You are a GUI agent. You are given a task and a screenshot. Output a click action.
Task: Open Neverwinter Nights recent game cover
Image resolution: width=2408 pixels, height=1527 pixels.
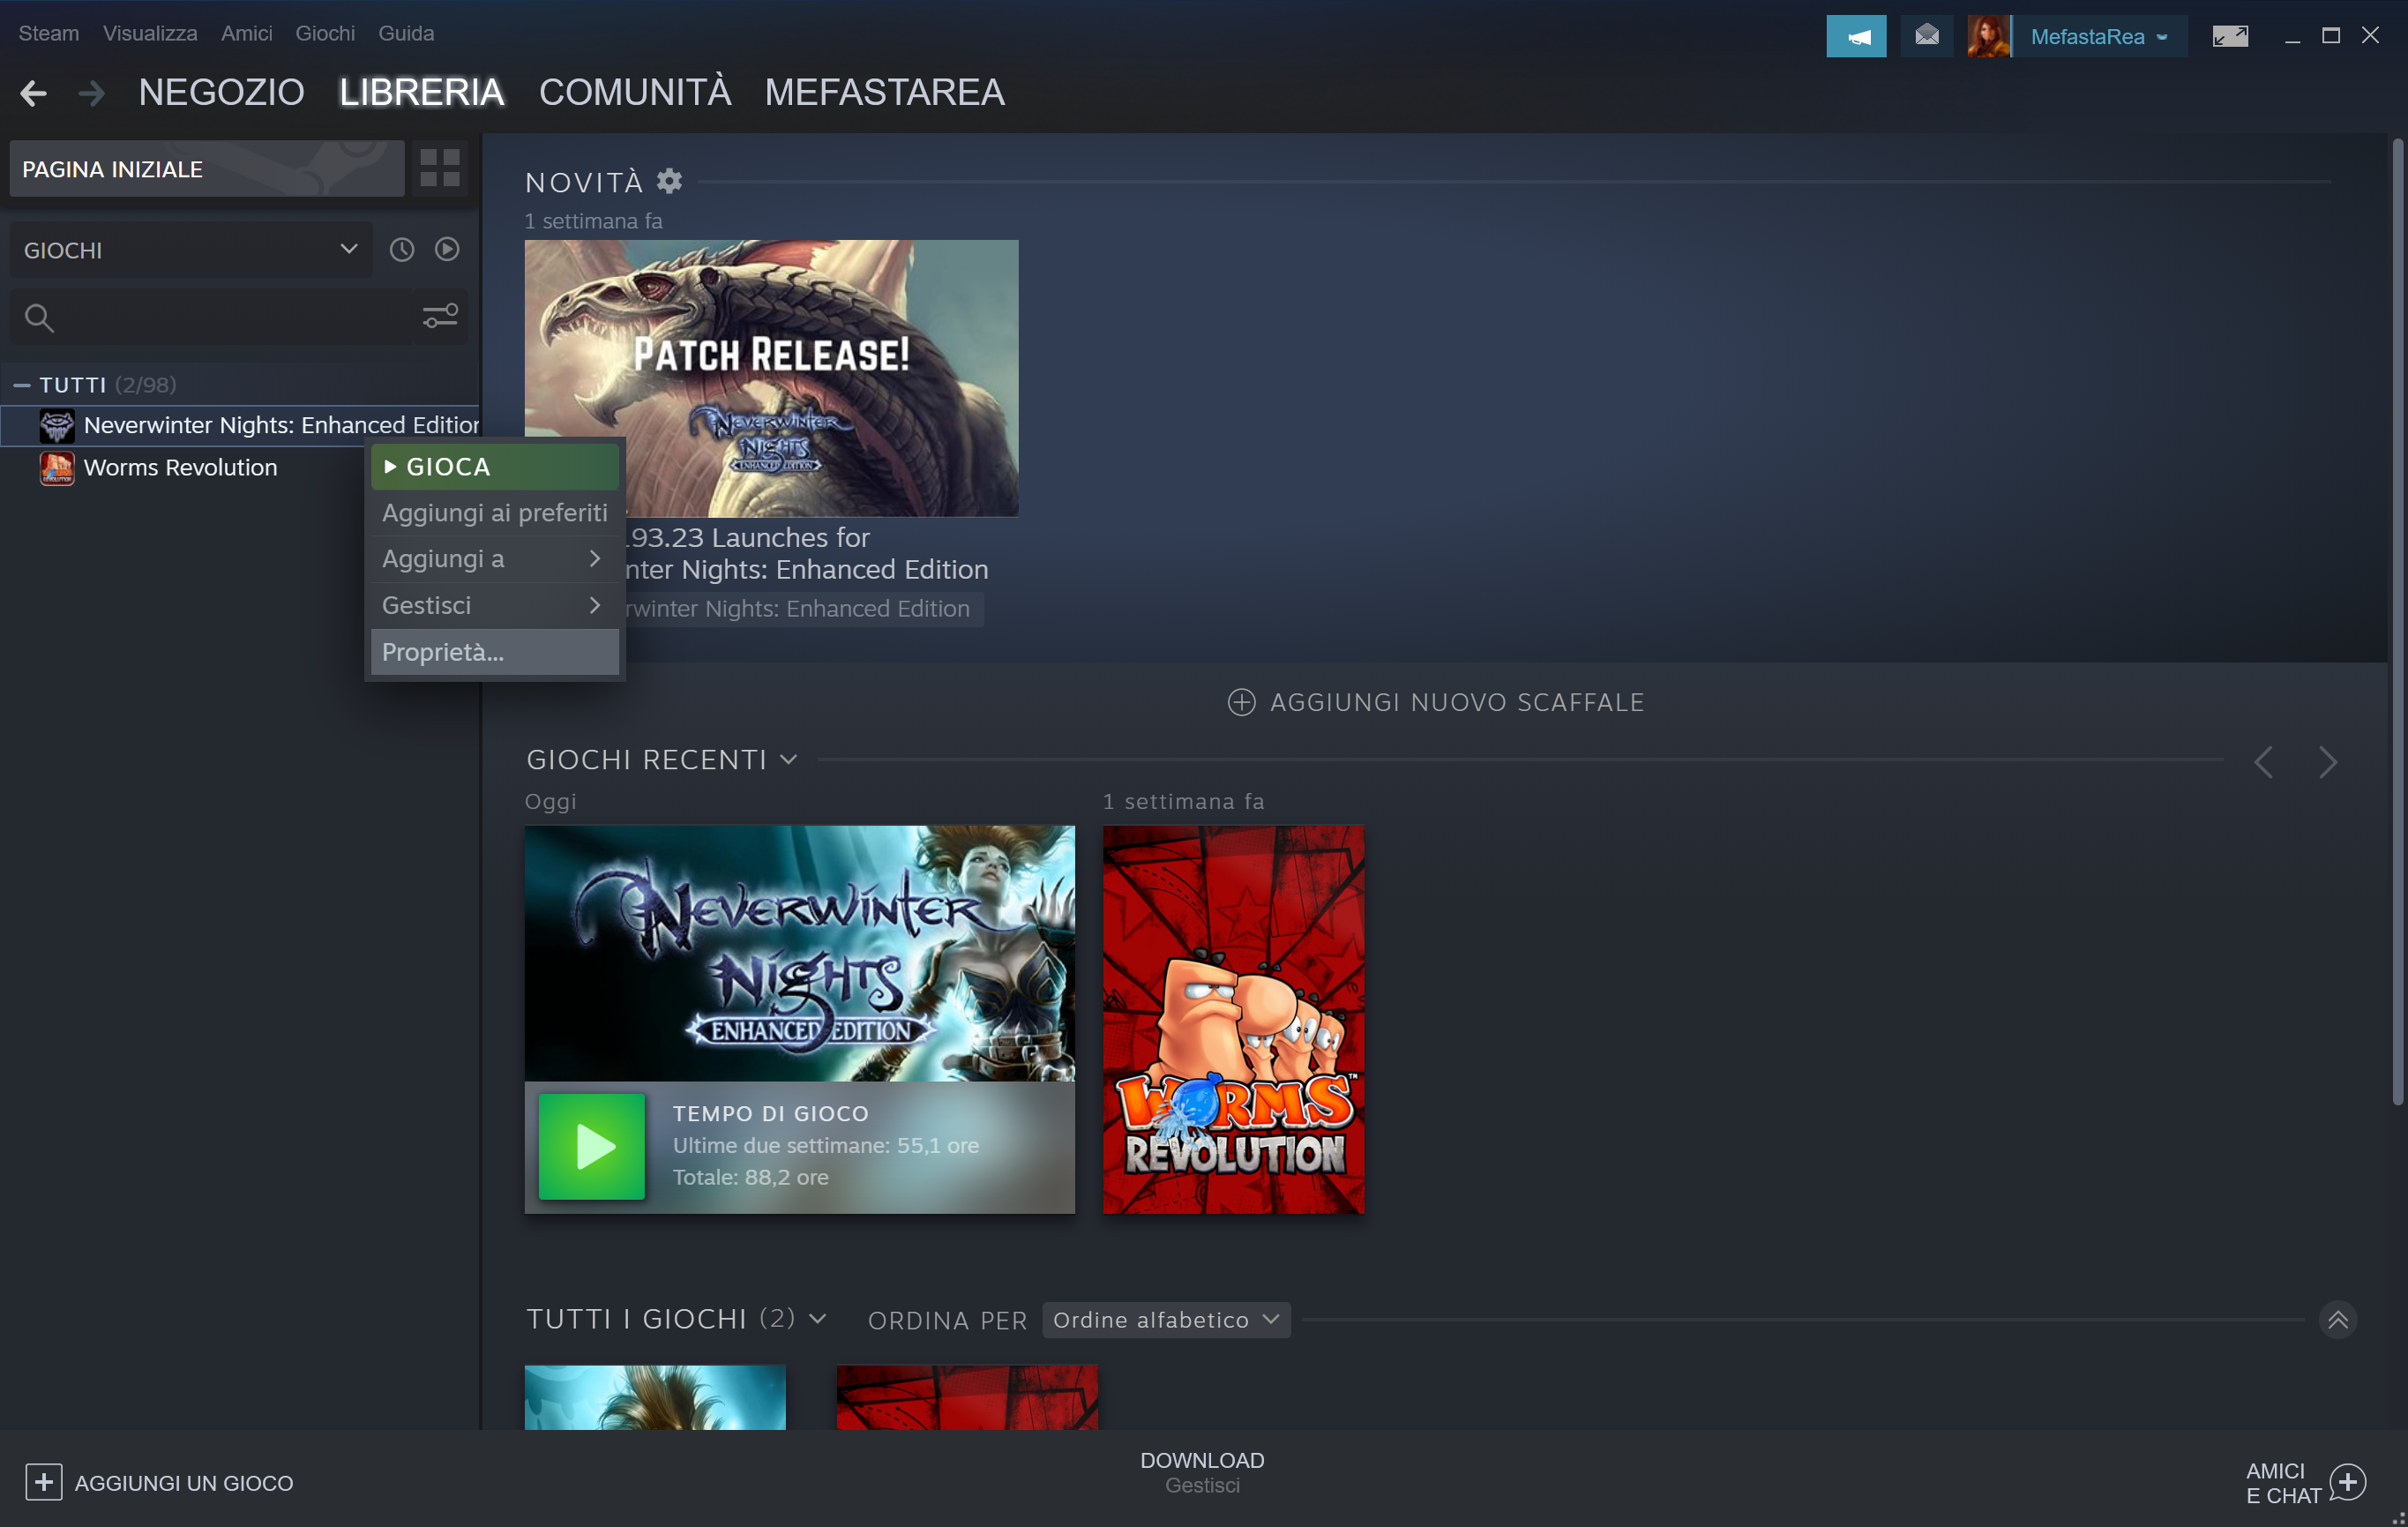point(799,952)
